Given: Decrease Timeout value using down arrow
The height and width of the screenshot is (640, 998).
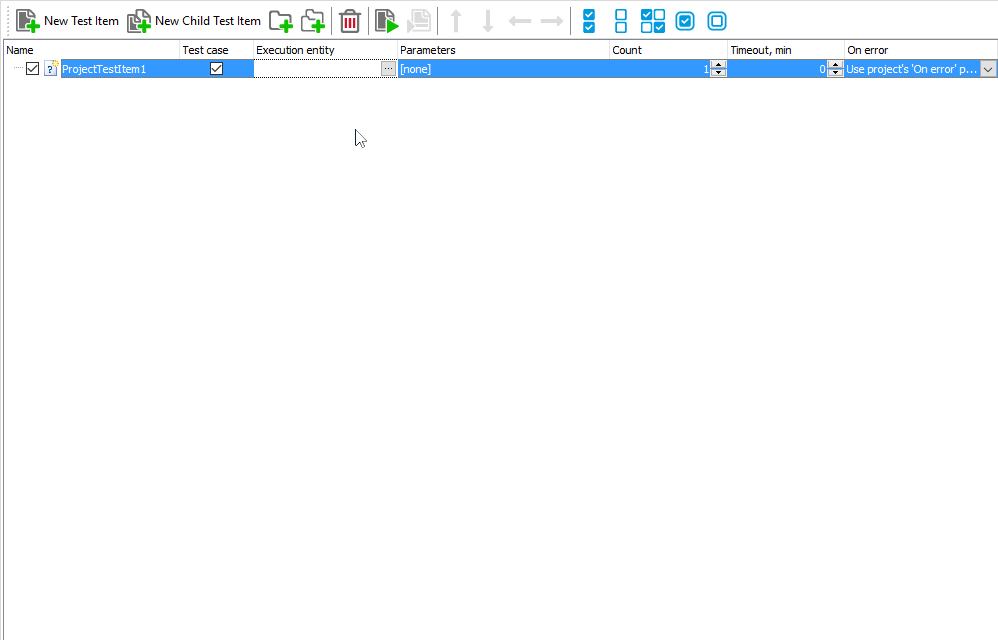Looking at the screenshot, I should (836, 73).
